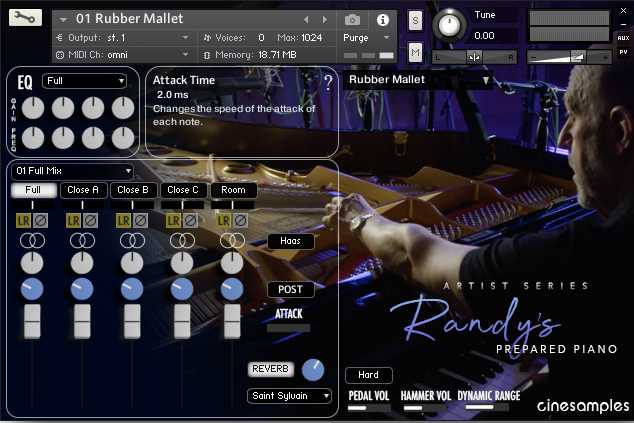Toggle LR stereo icon on Close A channel

(x=73, y=221)
